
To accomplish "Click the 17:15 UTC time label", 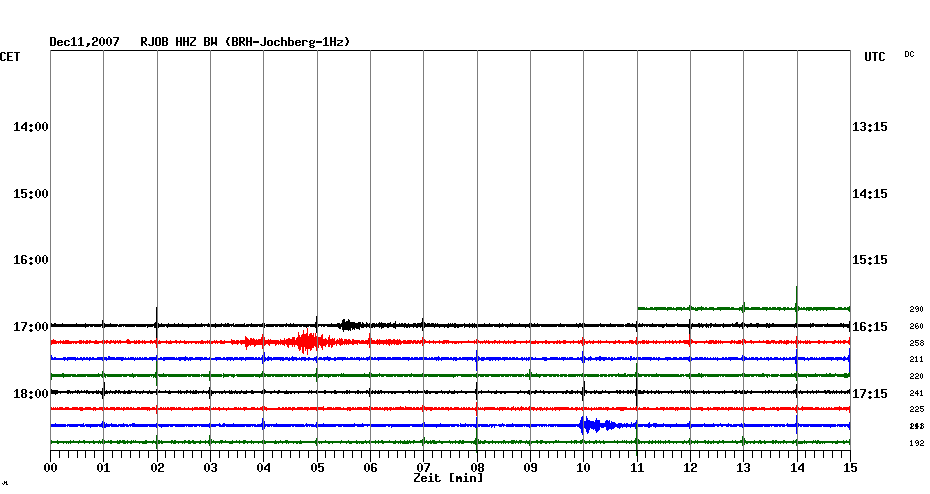I will tap(870, 394).
